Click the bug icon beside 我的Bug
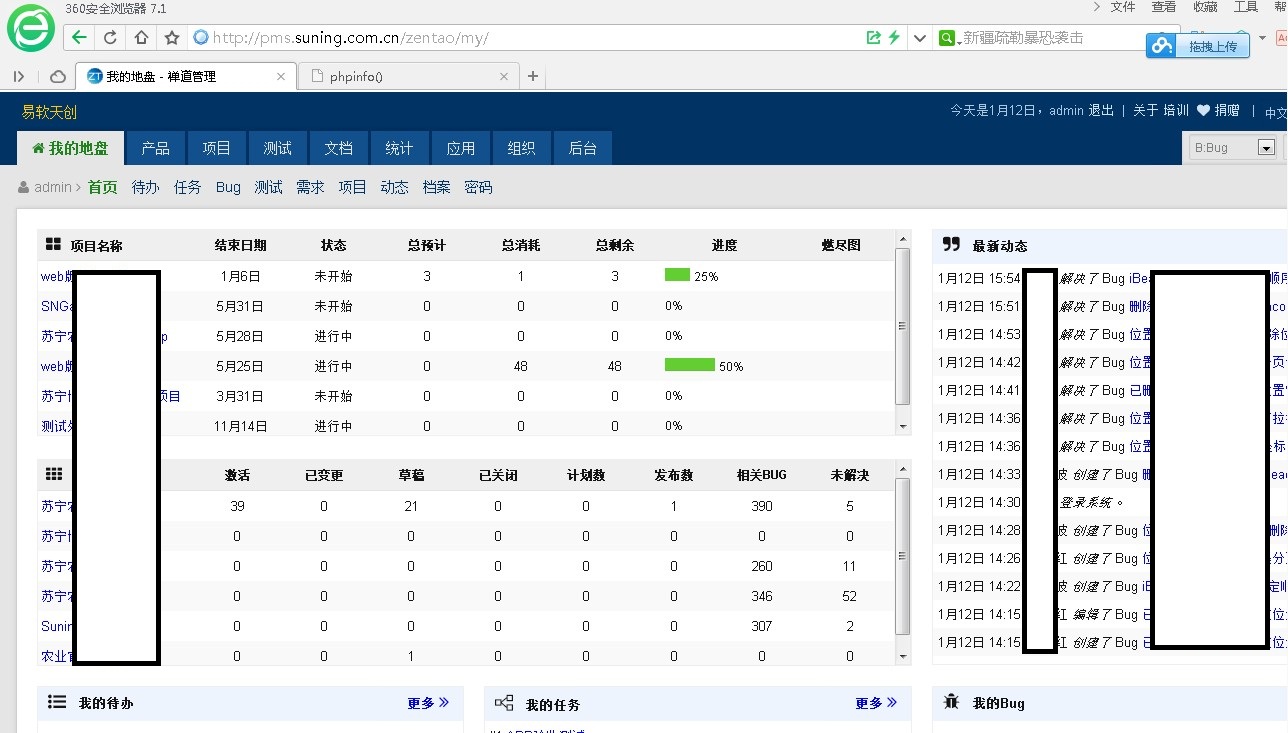Viewport: 1288px width, 733px height. click(951, 702)
